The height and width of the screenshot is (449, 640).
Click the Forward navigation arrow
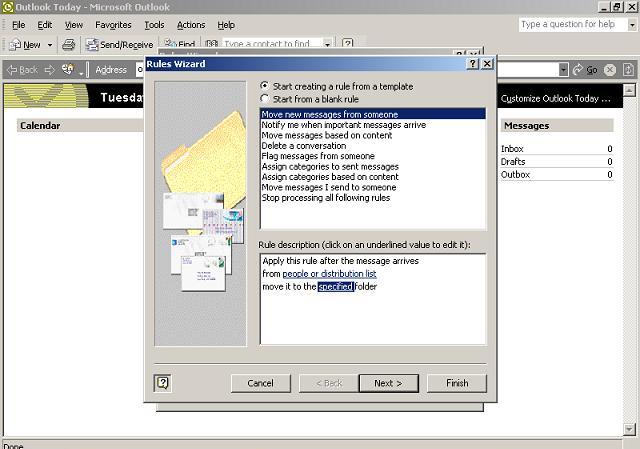point(49,70)
